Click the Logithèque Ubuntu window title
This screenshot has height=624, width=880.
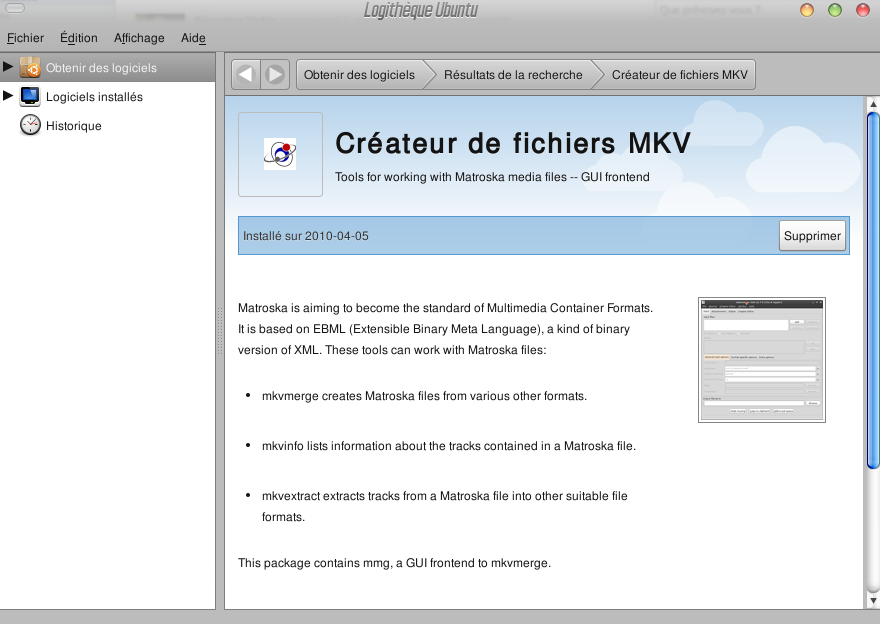coord(421,10)
